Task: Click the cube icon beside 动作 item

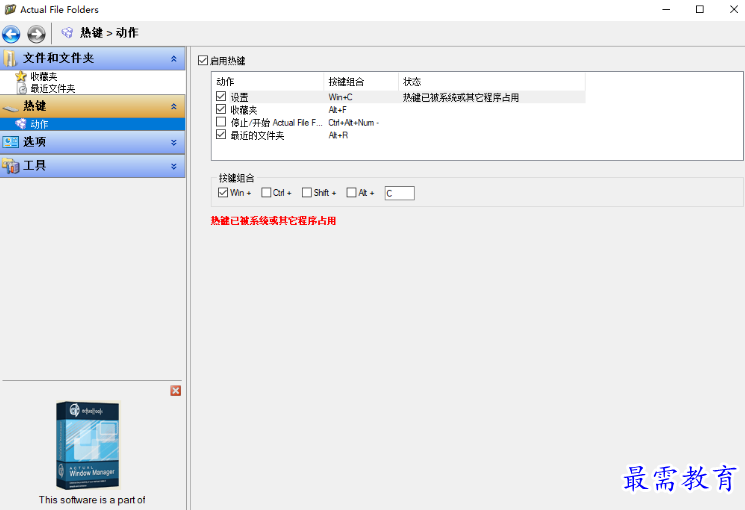Action: click(21, 124)
